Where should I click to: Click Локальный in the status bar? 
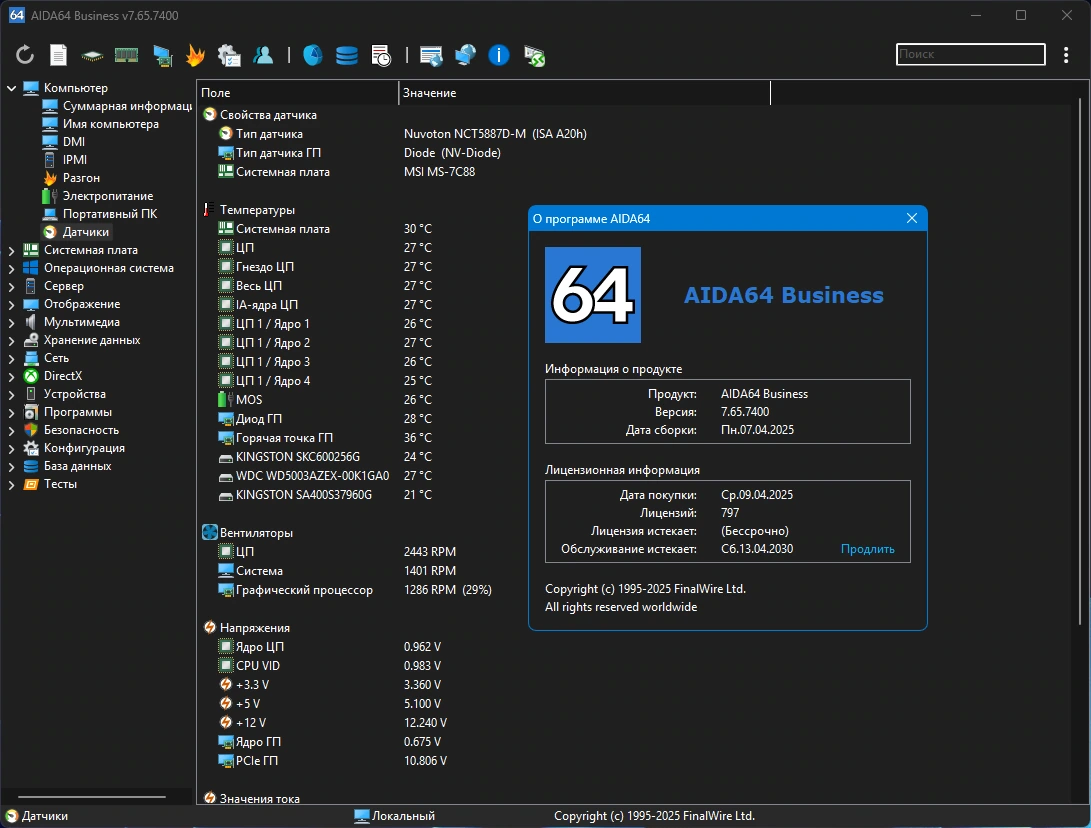[x=395, y=816]
